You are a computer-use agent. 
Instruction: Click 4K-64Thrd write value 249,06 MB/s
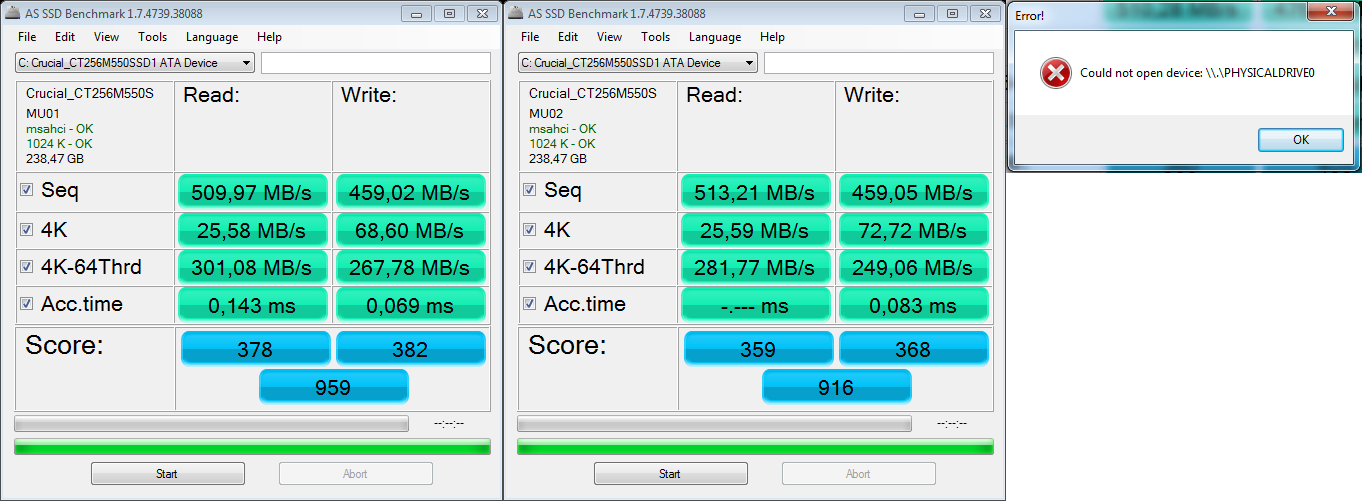pyautogui.click(x=913, y=267)
